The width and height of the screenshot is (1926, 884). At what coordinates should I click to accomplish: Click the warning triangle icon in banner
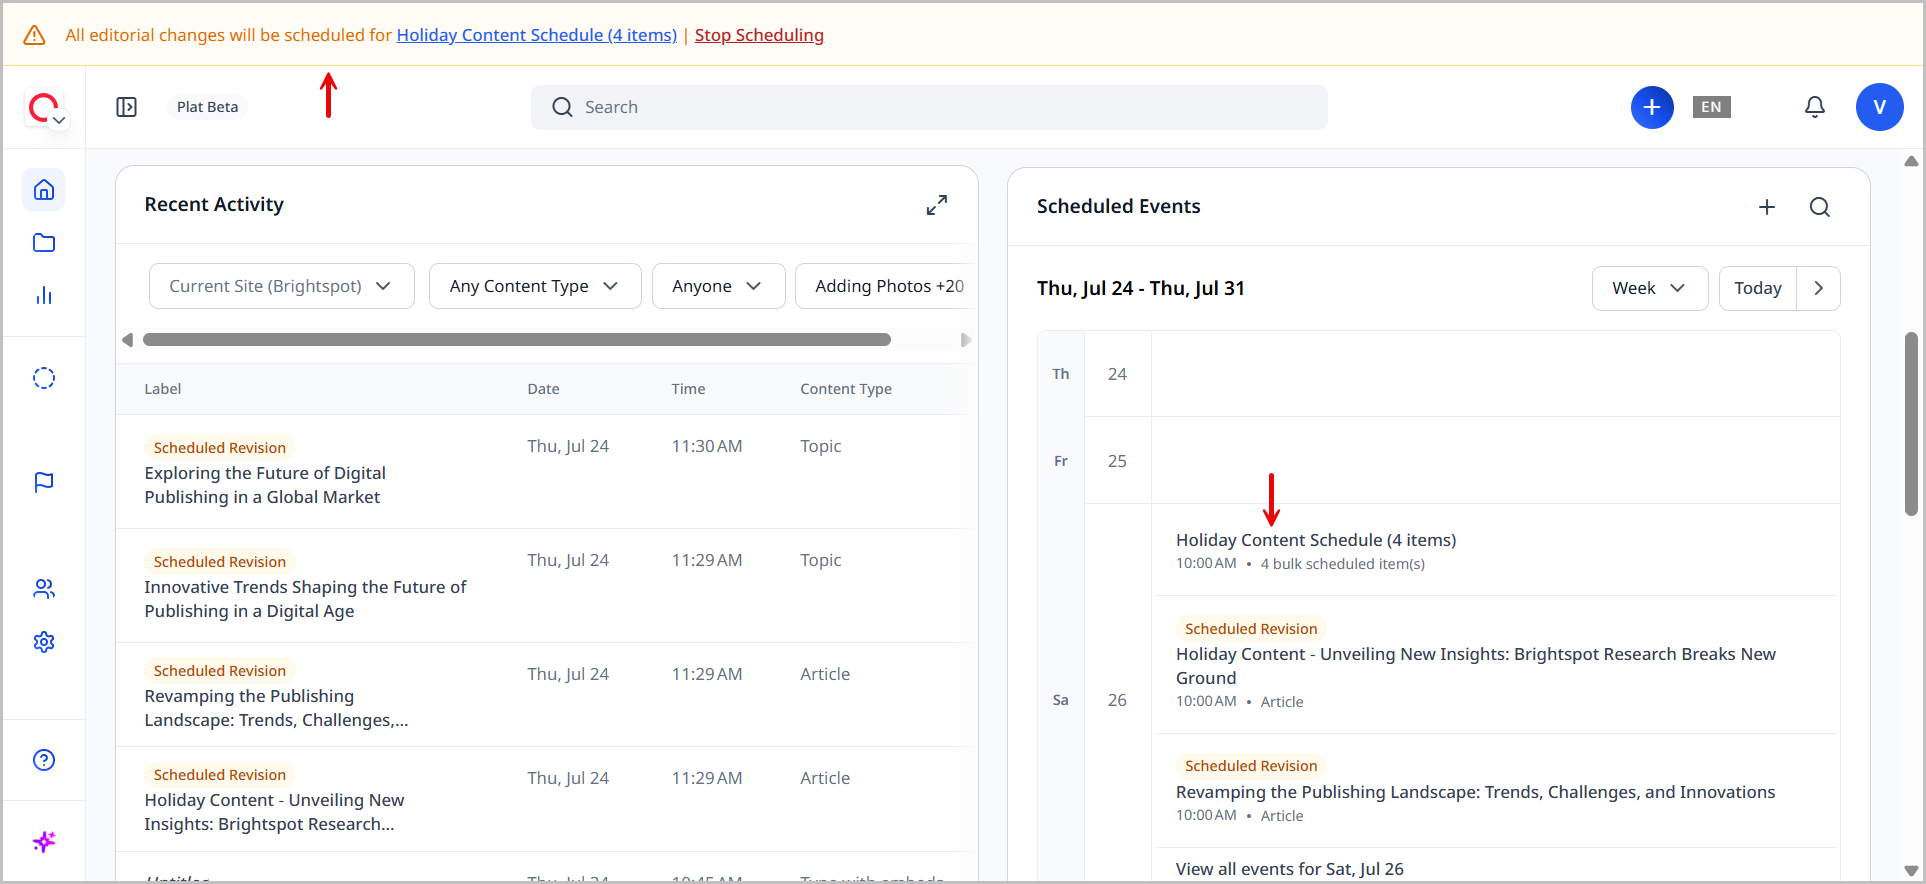[x=34, y=35]
